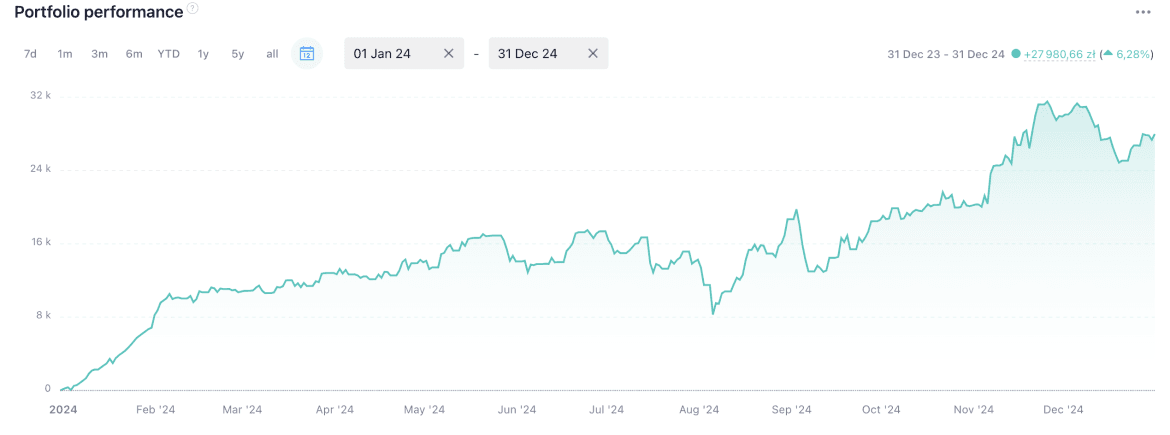Clear the 01 Jan 24 start date

448,54
